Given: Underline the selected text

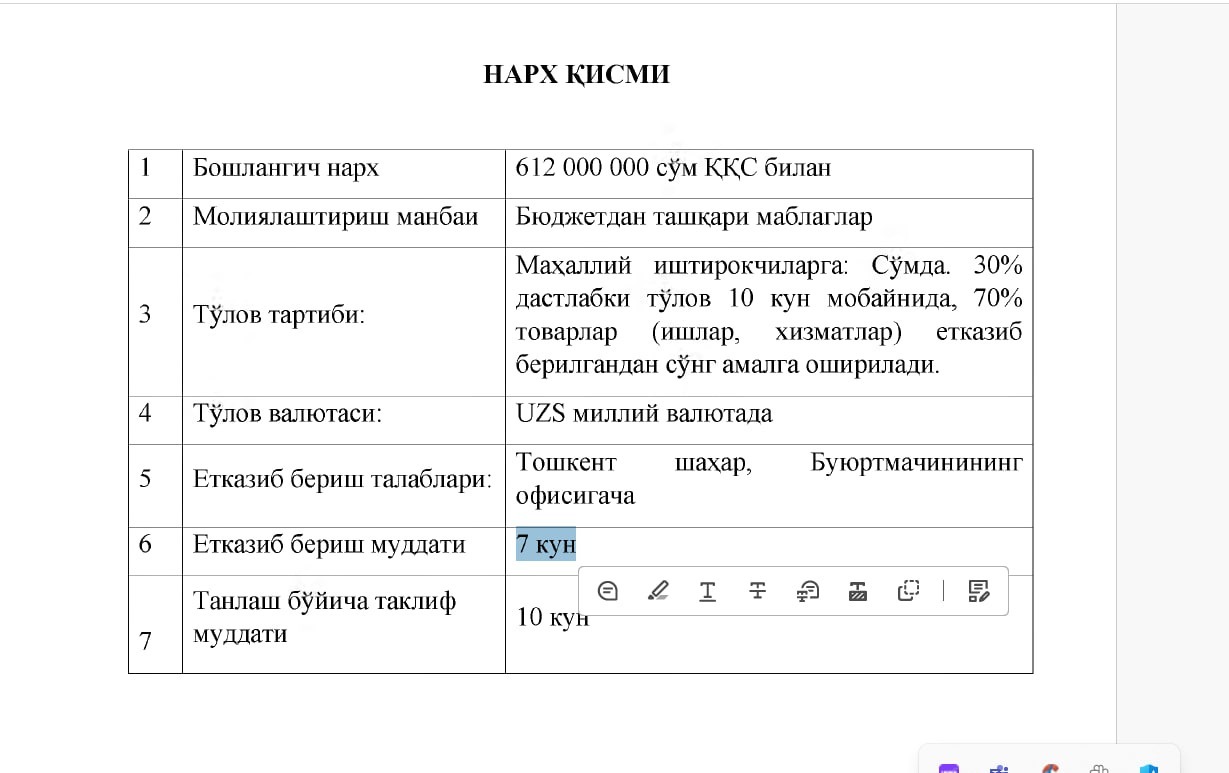Looking at the screenshot, I should [707, 591].
